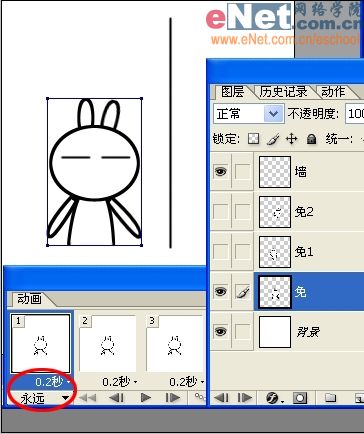Select the 兔2 layer thumbnail

pos(275,212)
